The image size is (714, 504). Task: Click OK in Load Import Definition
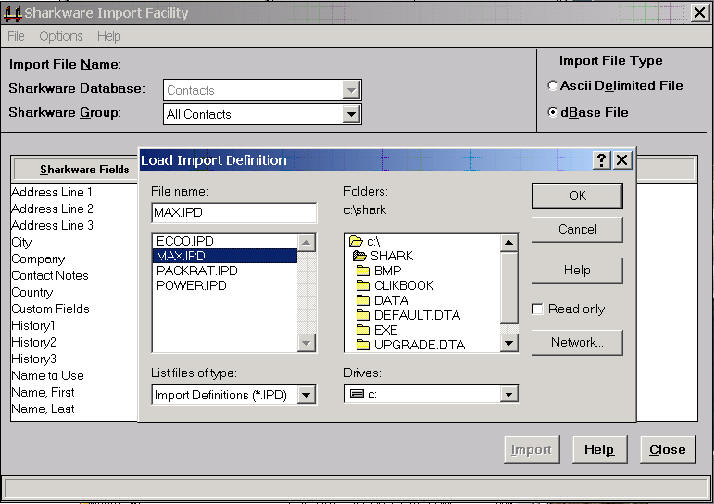click(x=577, y=196)
